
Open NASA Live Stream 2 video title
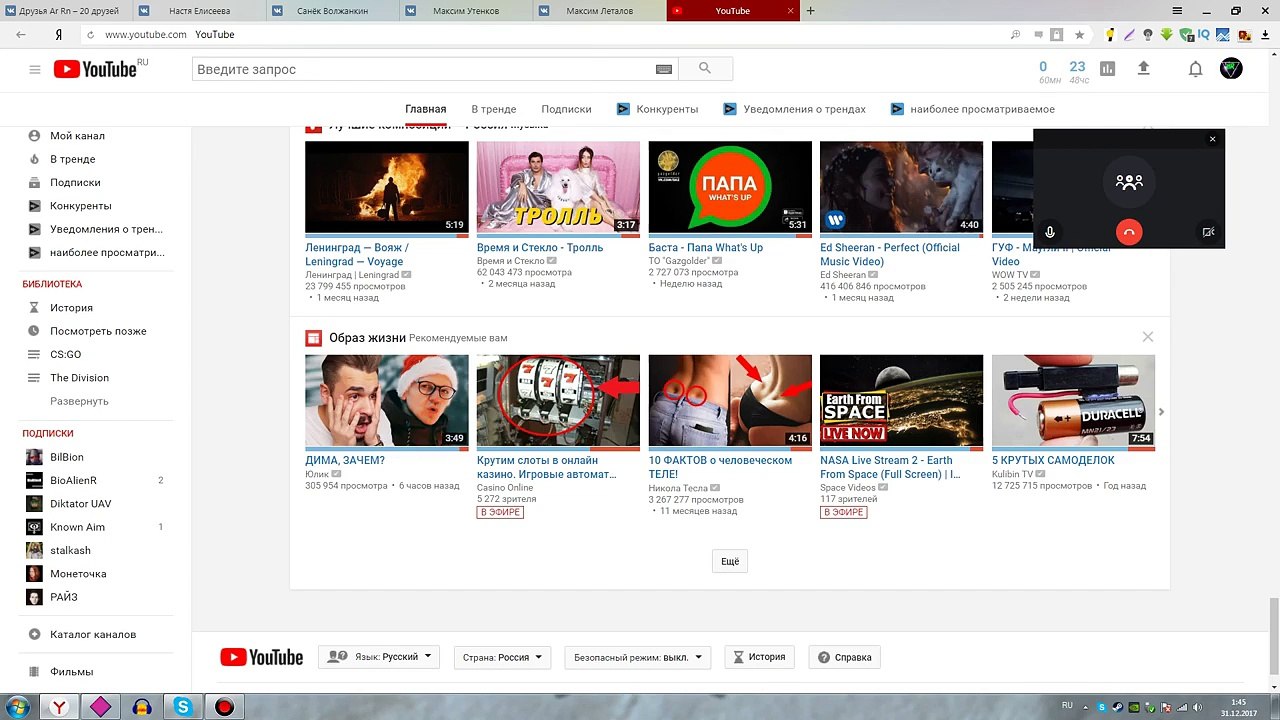890,467
